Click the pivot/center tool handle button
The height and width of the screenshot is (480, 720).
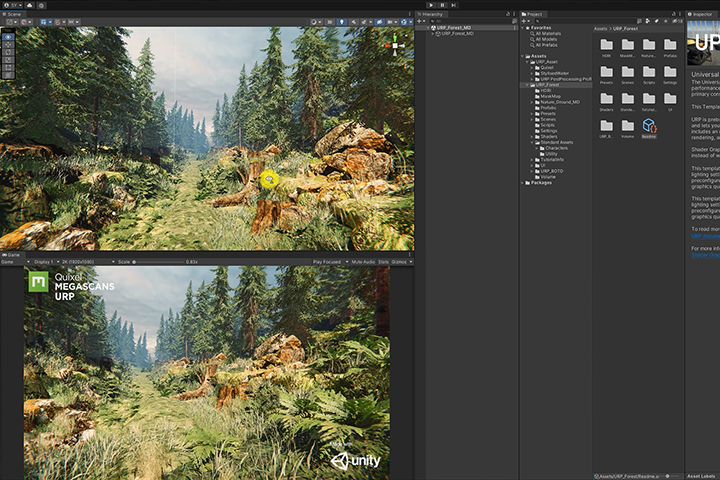pos(11,22)
